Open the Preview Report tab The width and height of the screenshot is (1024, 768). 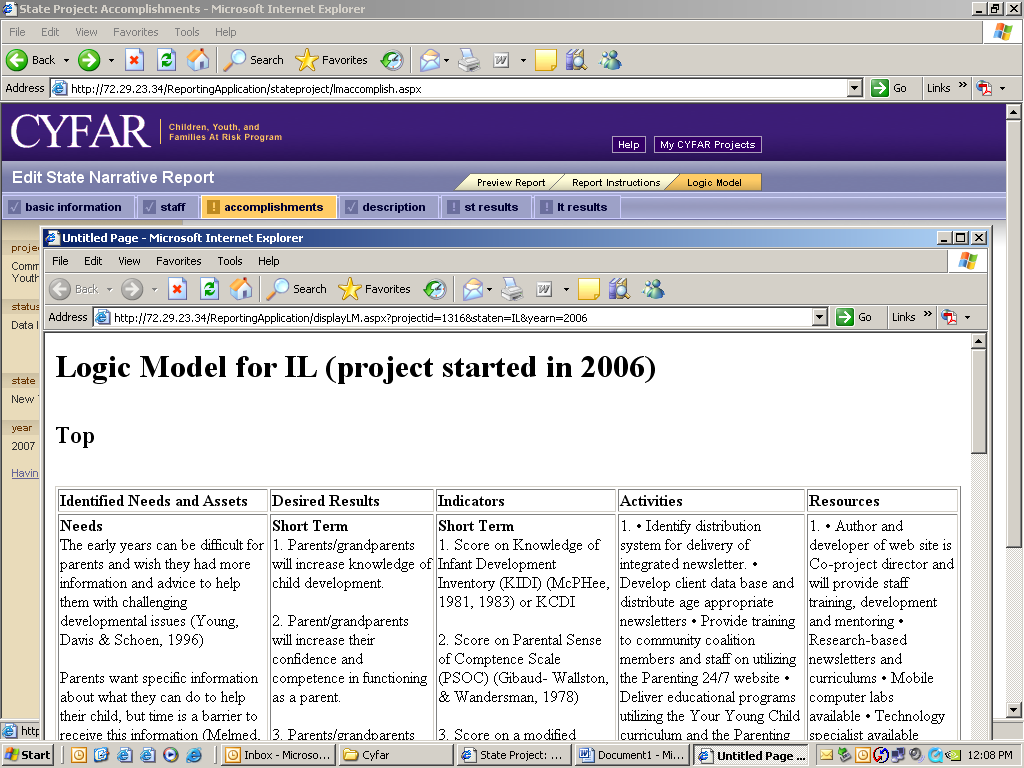click(510, 182)
